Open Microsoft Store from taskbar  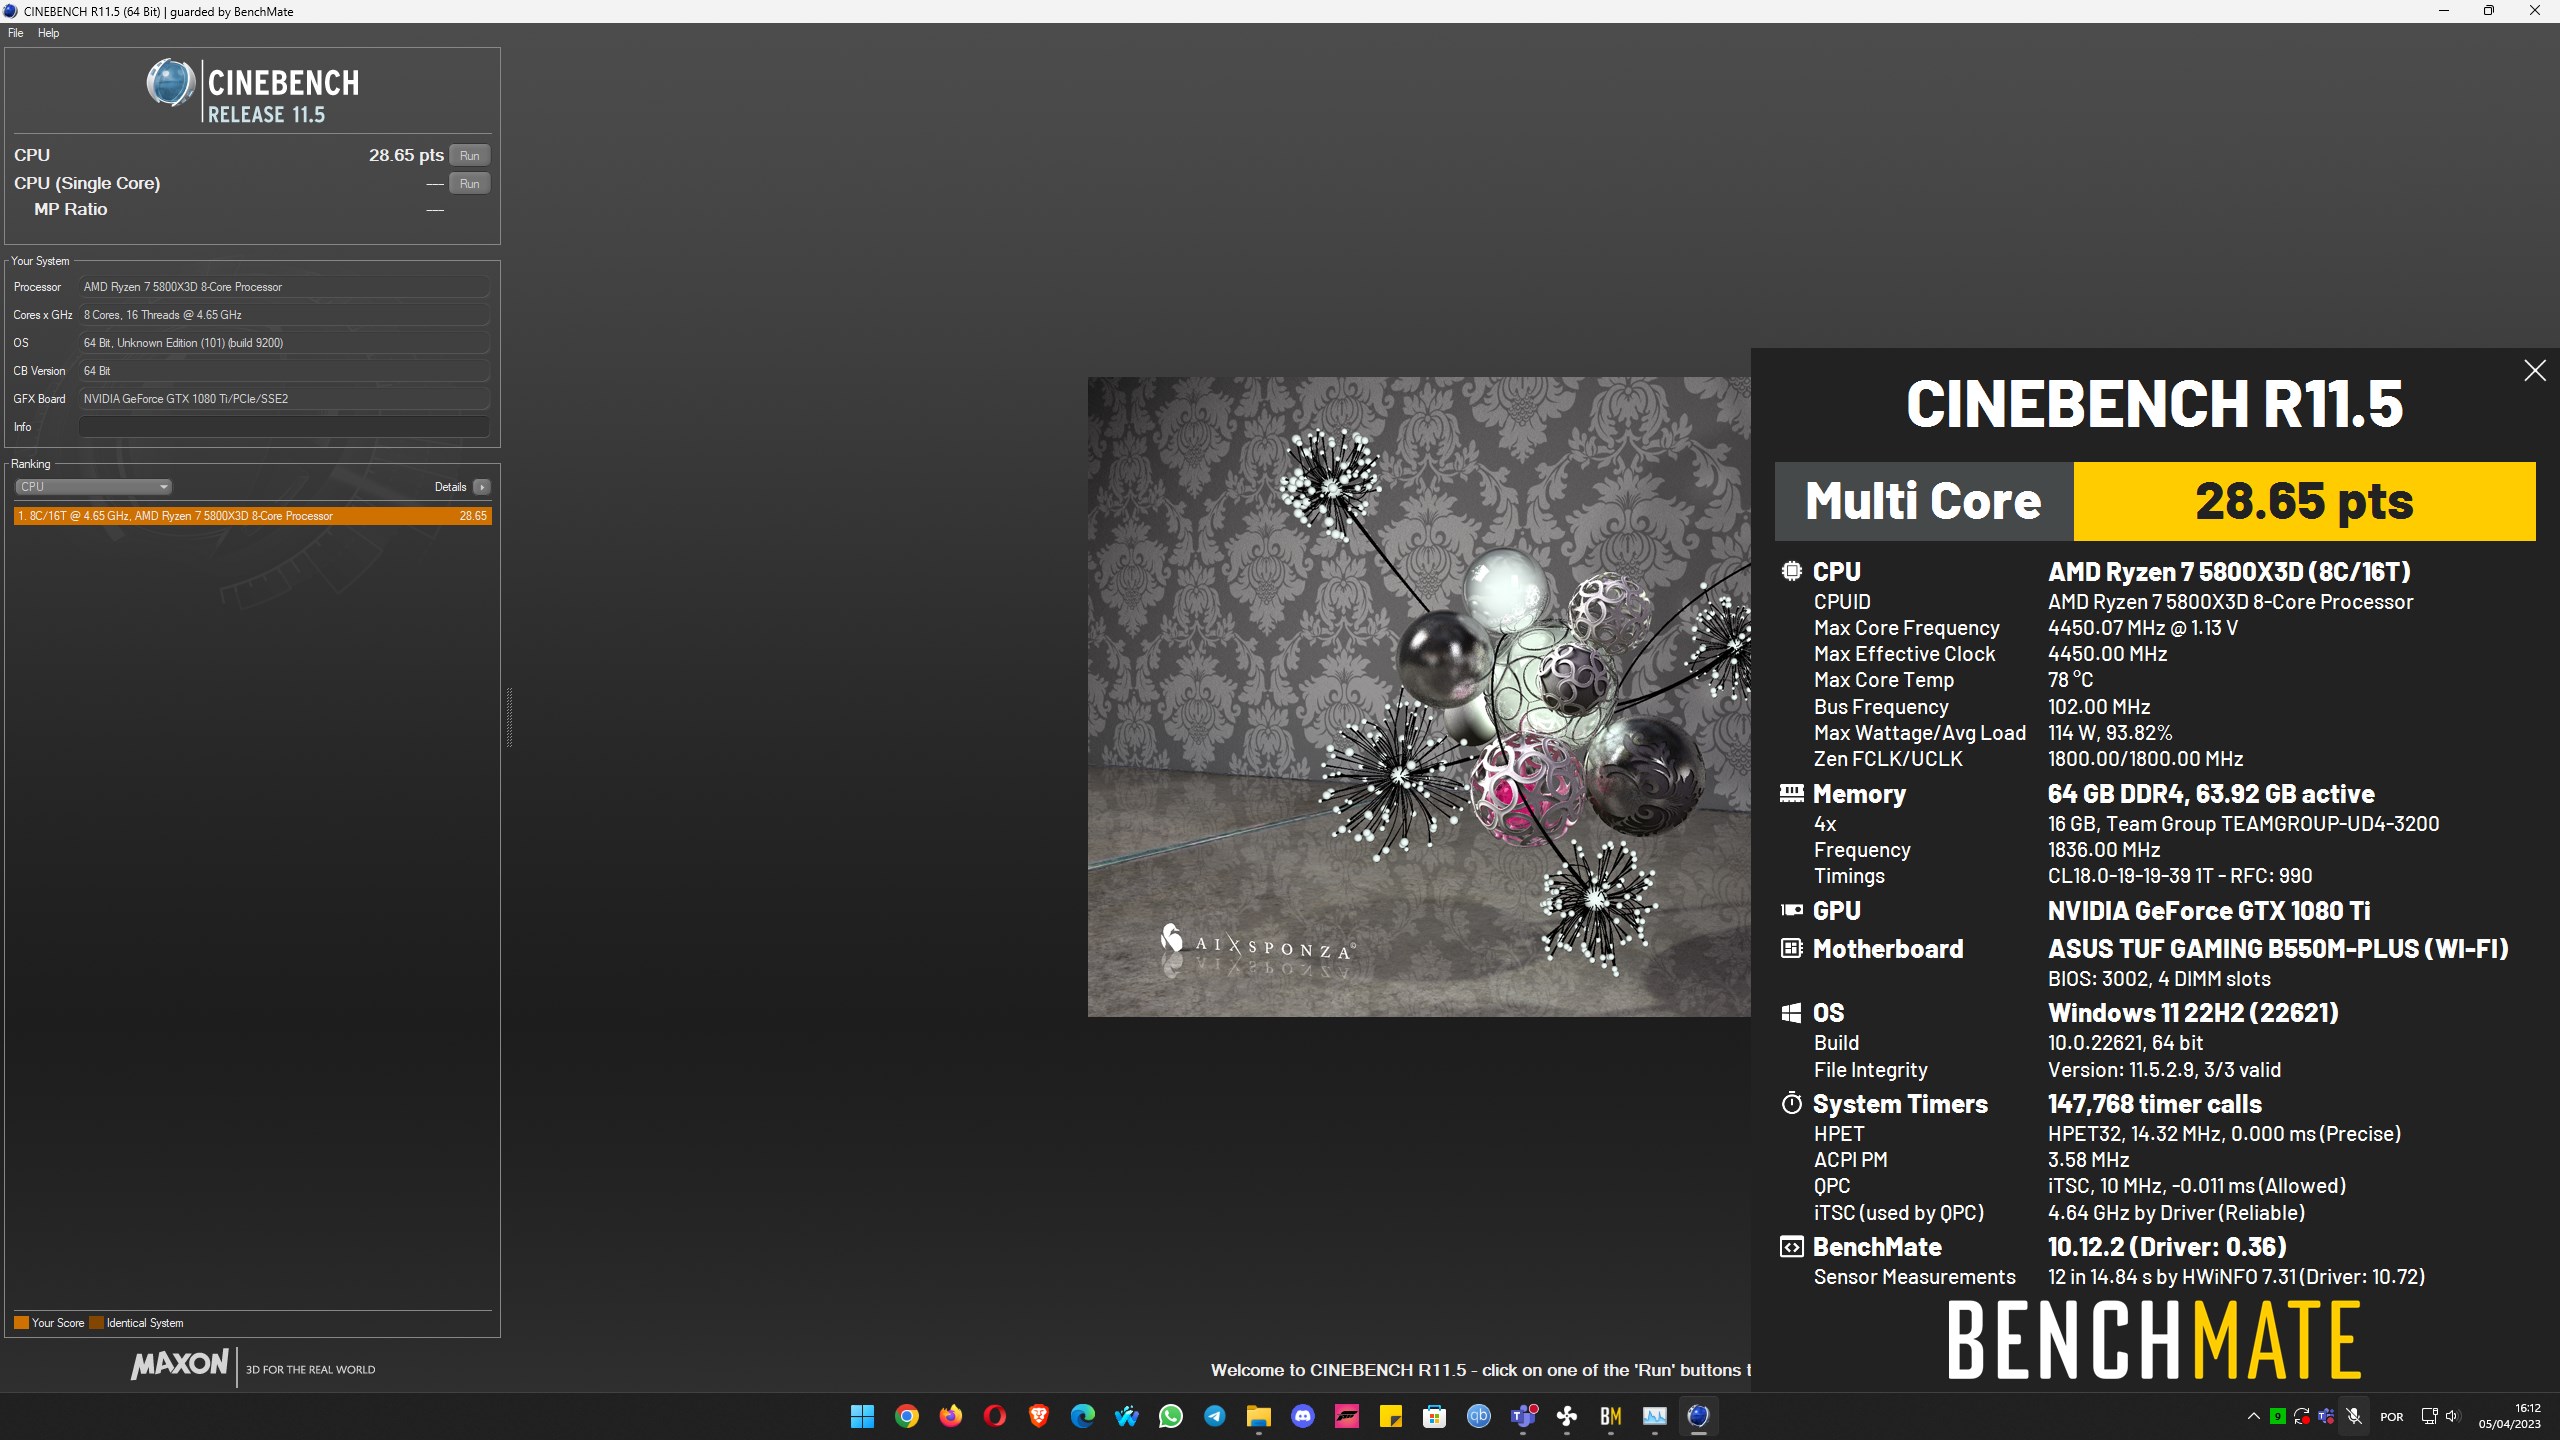point(1434,1416)
